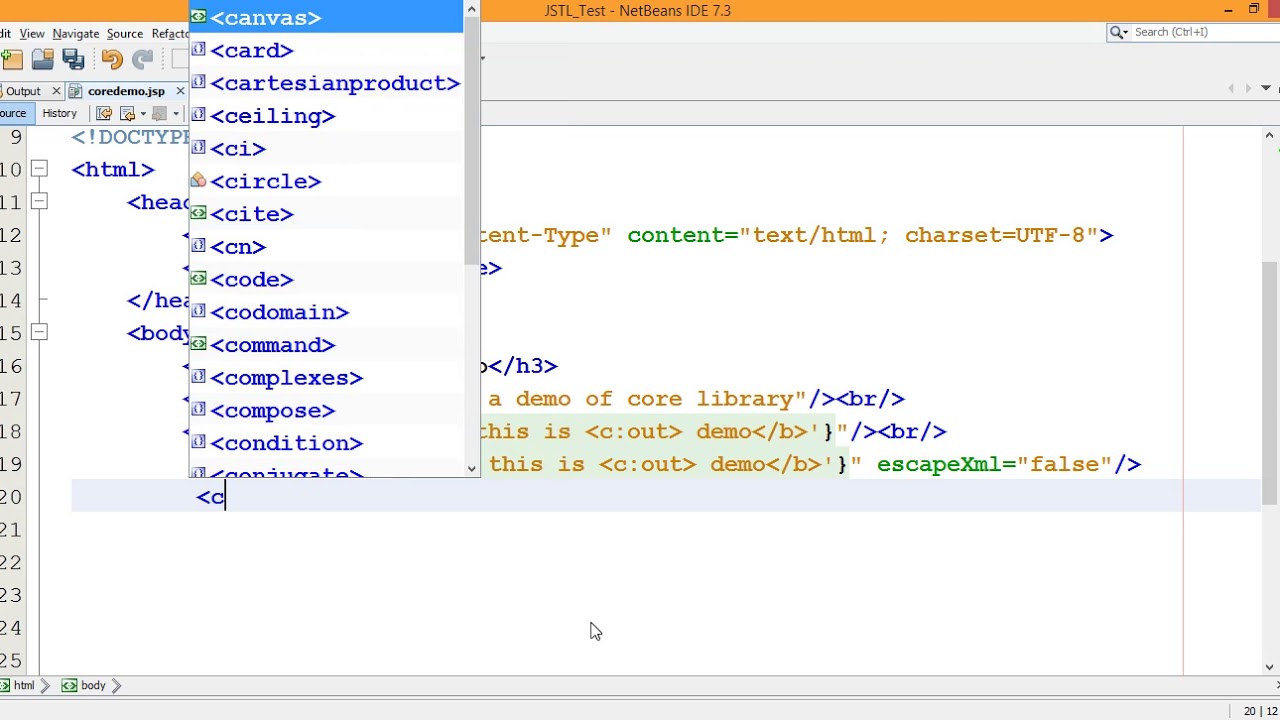
Task: Collapse the html tag fold on line 10
Action: tap(38, 169)
